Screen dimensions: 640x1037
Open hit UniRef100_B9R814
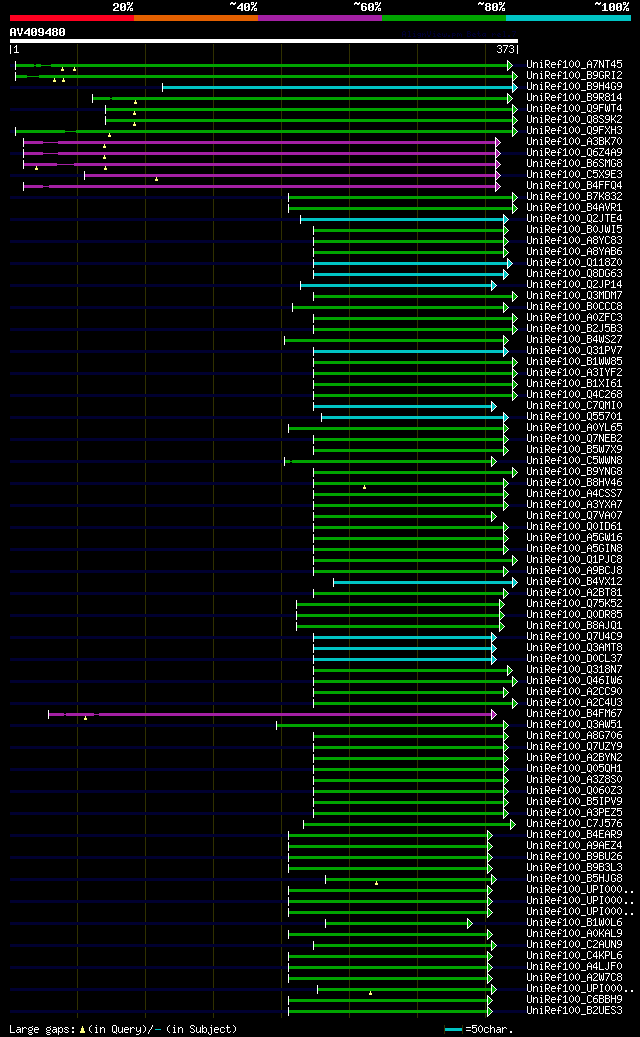(574, 98)
